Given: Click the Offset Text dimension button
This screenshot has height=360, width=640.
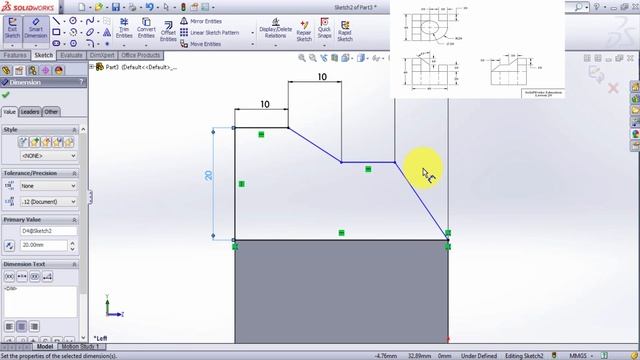Looking at the screenshot, I should click(x=47, y=277).
